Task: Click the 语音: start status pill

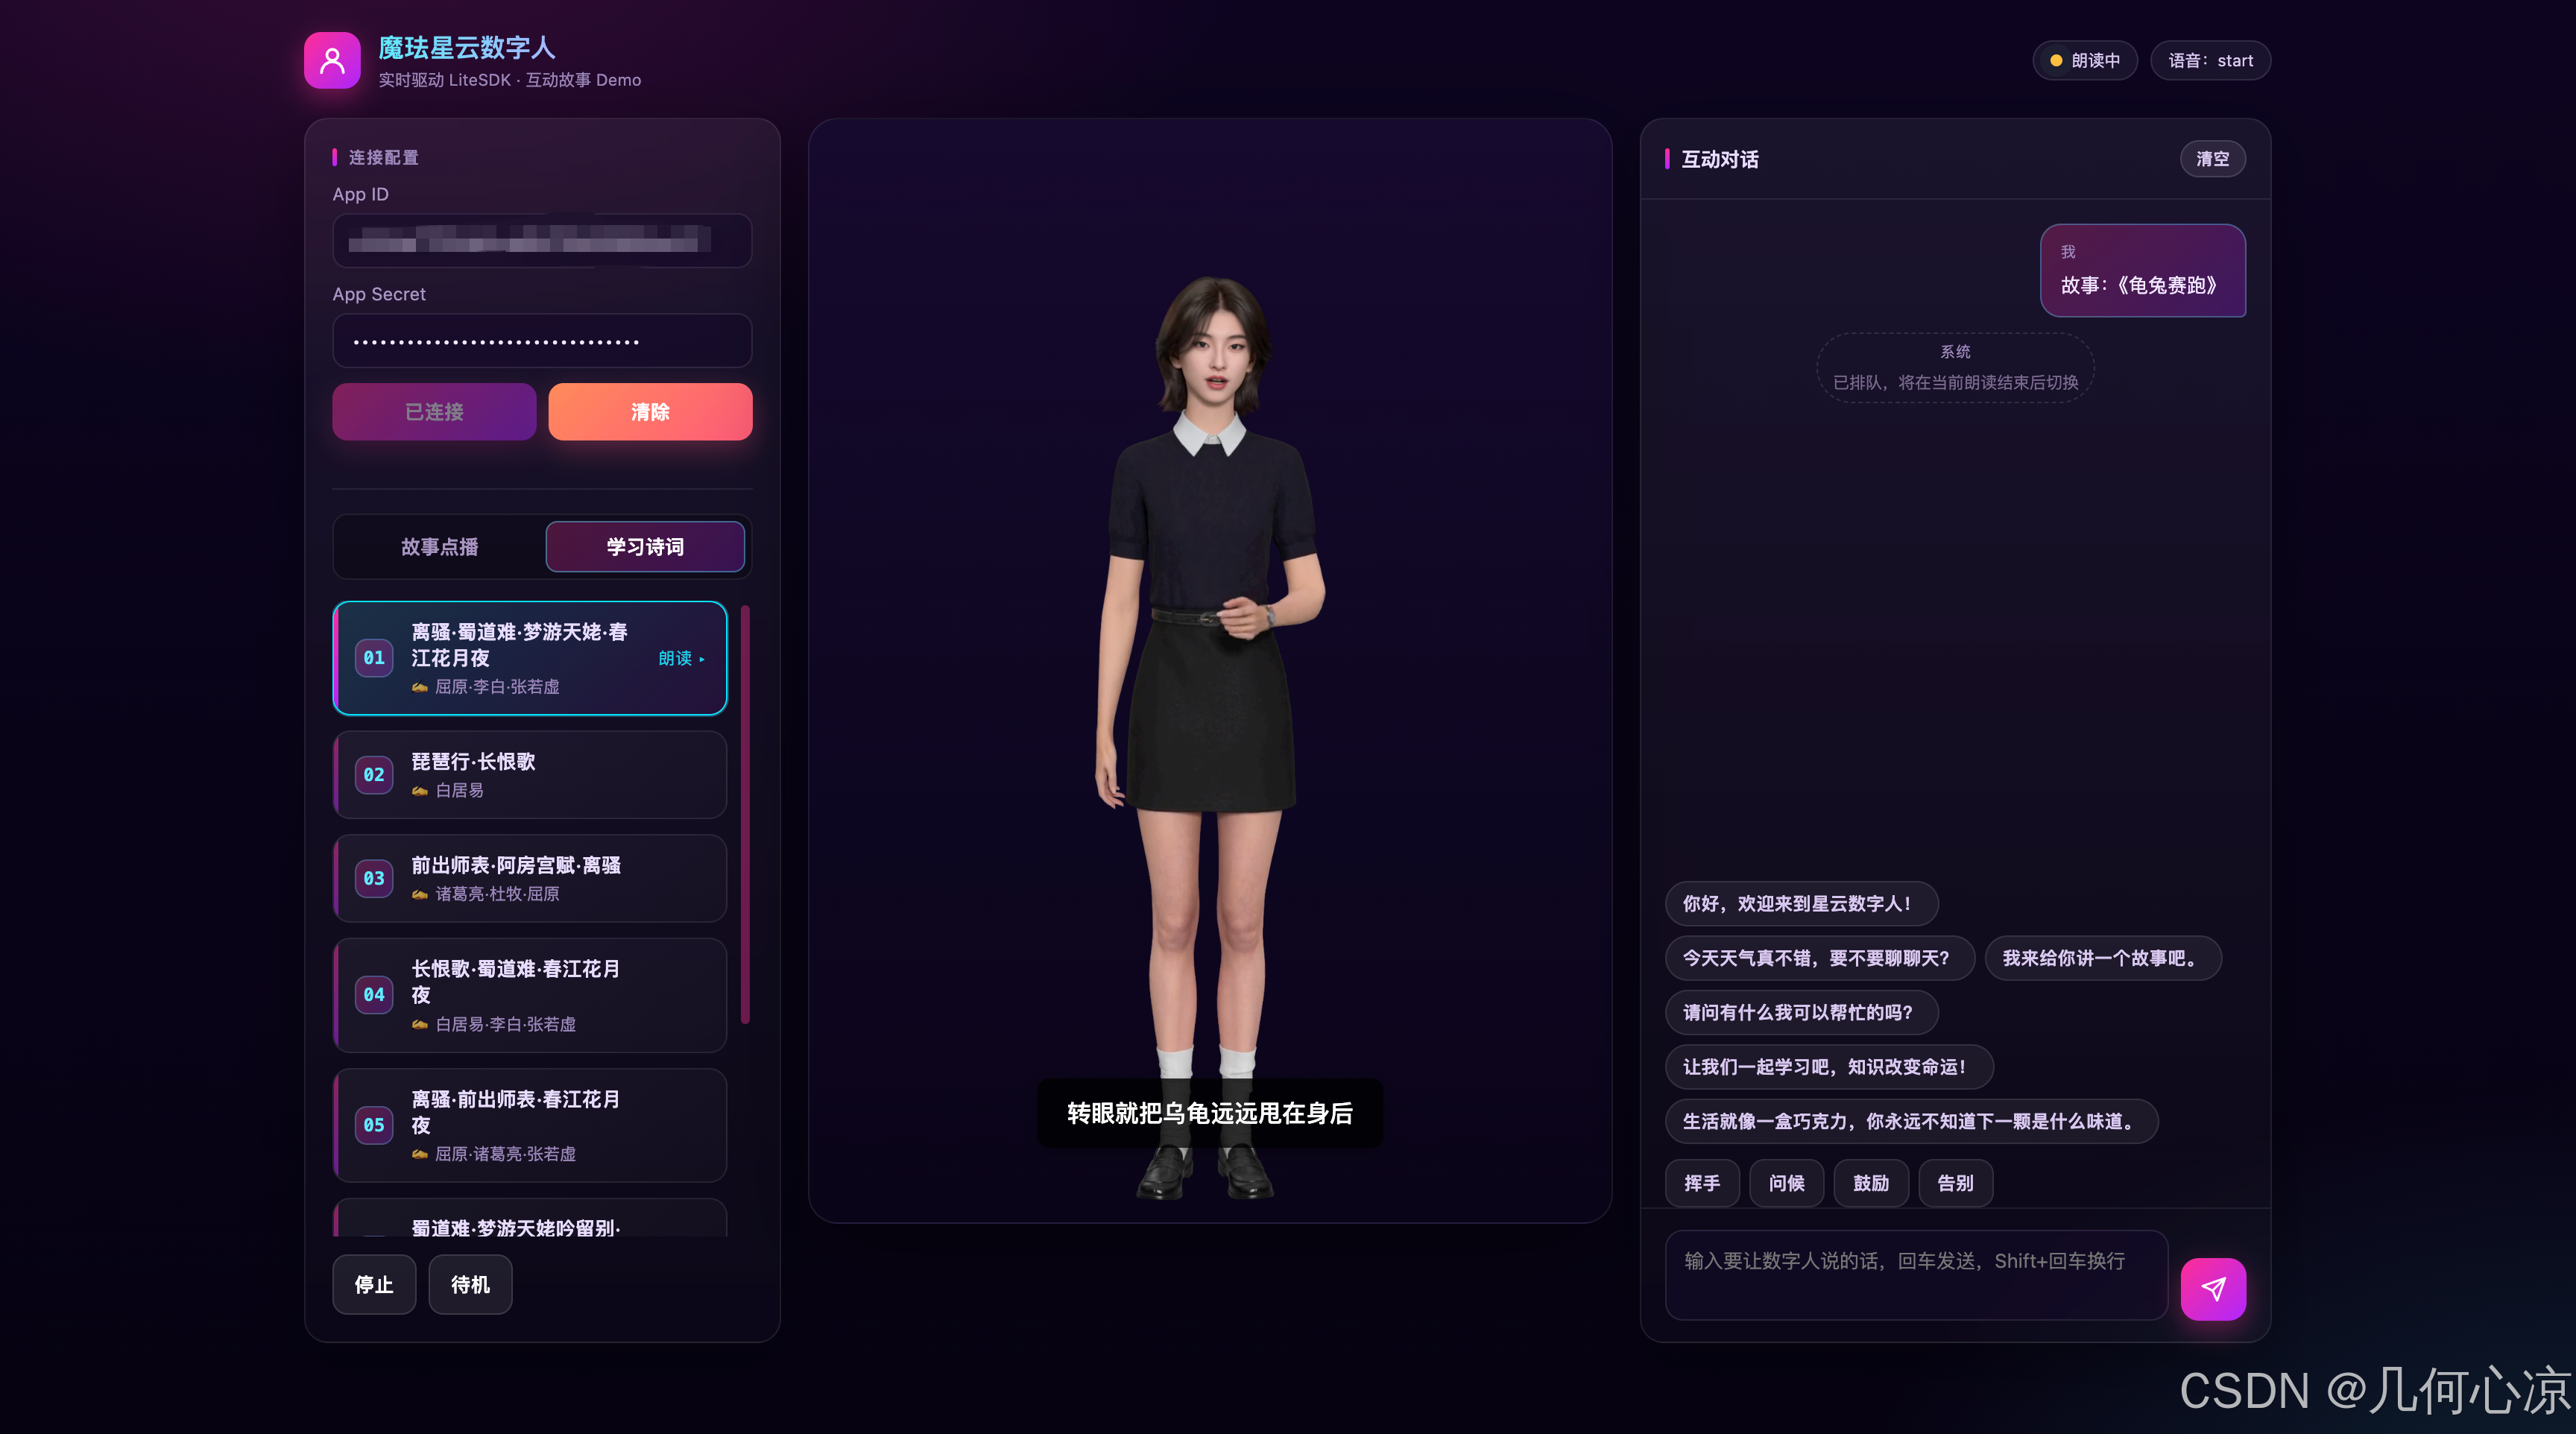Action: 2210,61
